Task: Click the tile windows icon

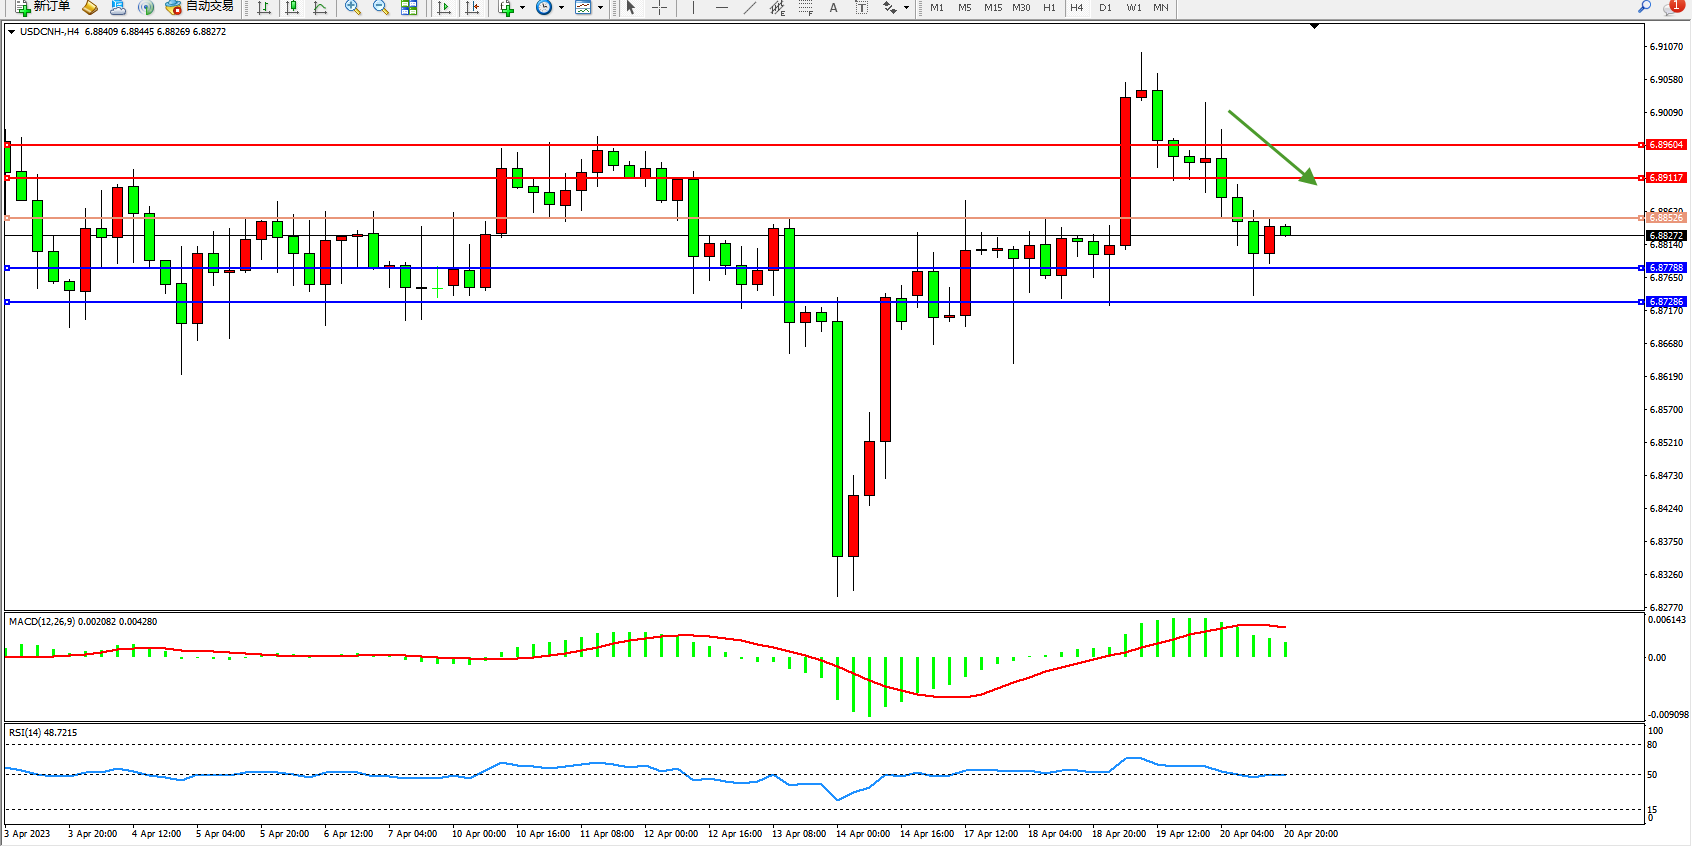Action: click(x=409, y=8)
